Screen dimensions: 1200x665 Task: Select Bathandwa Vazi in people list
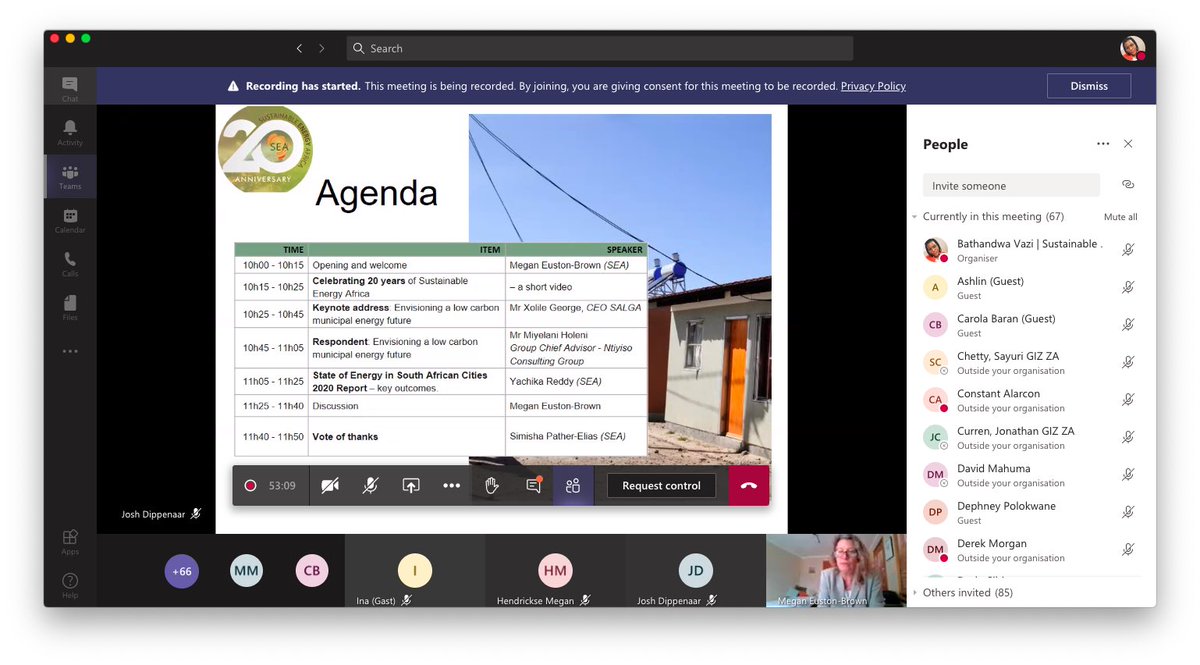[1030, 250]
